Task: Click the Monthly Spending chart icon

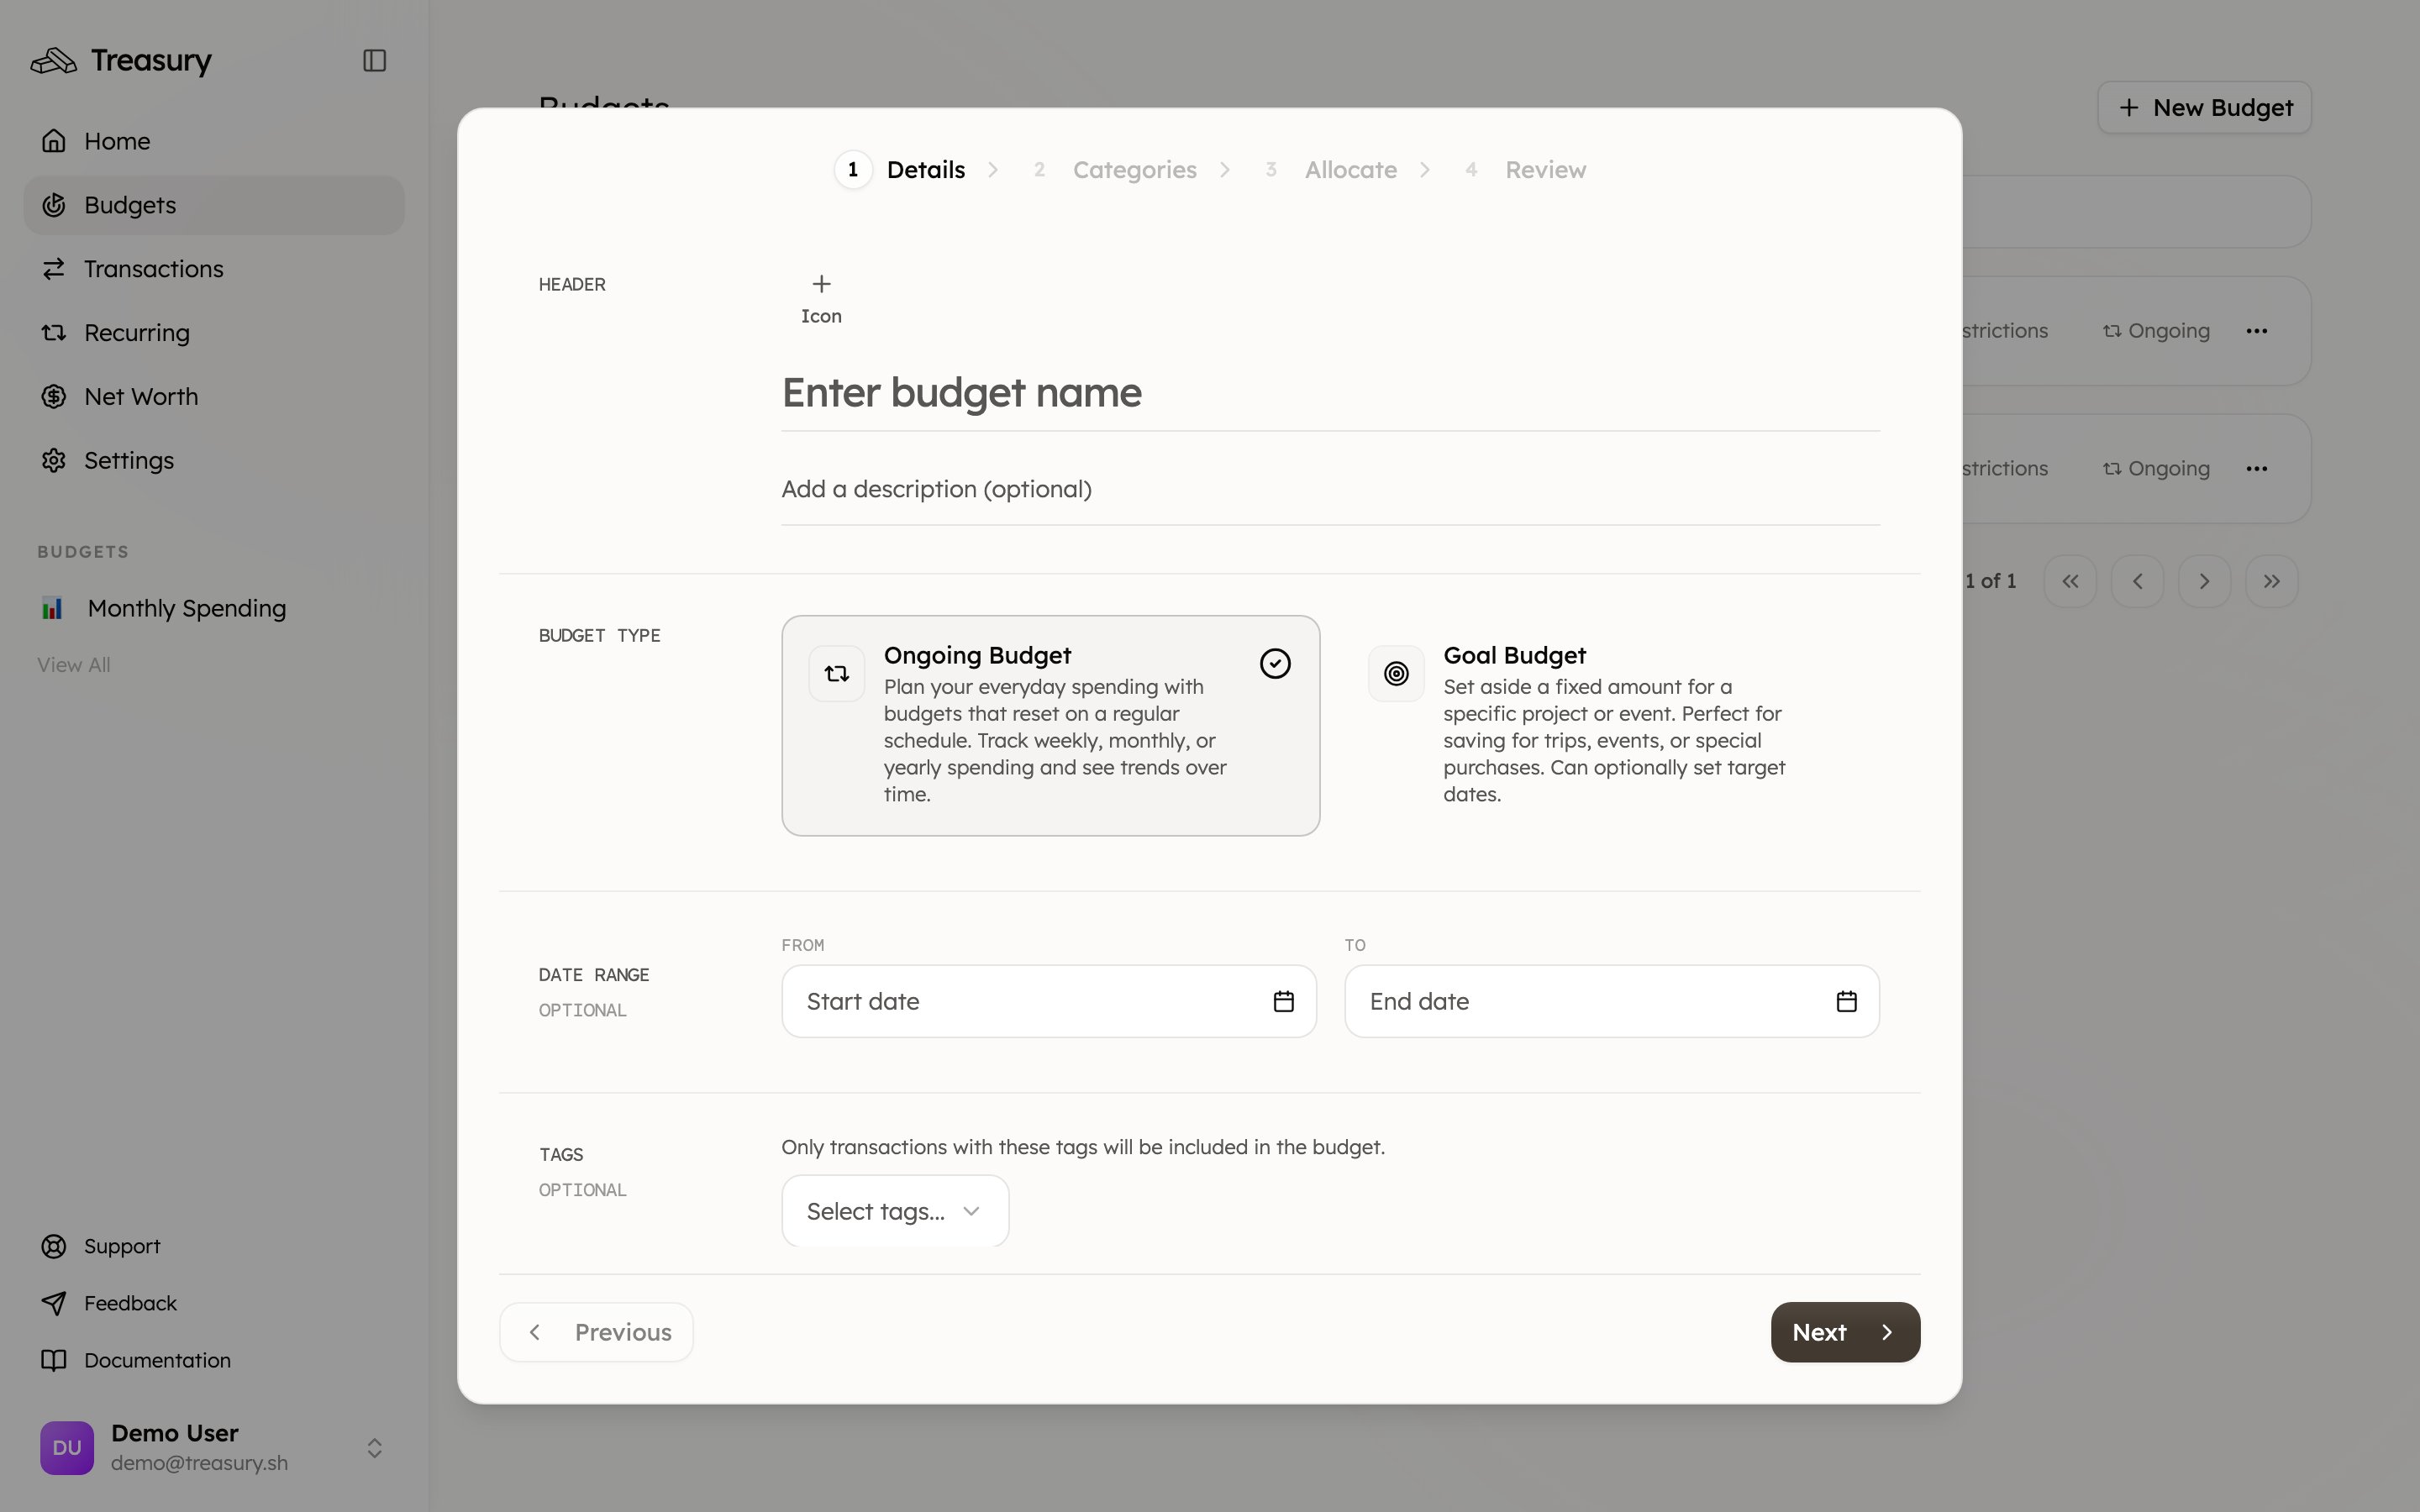Action: pos(52,608)
